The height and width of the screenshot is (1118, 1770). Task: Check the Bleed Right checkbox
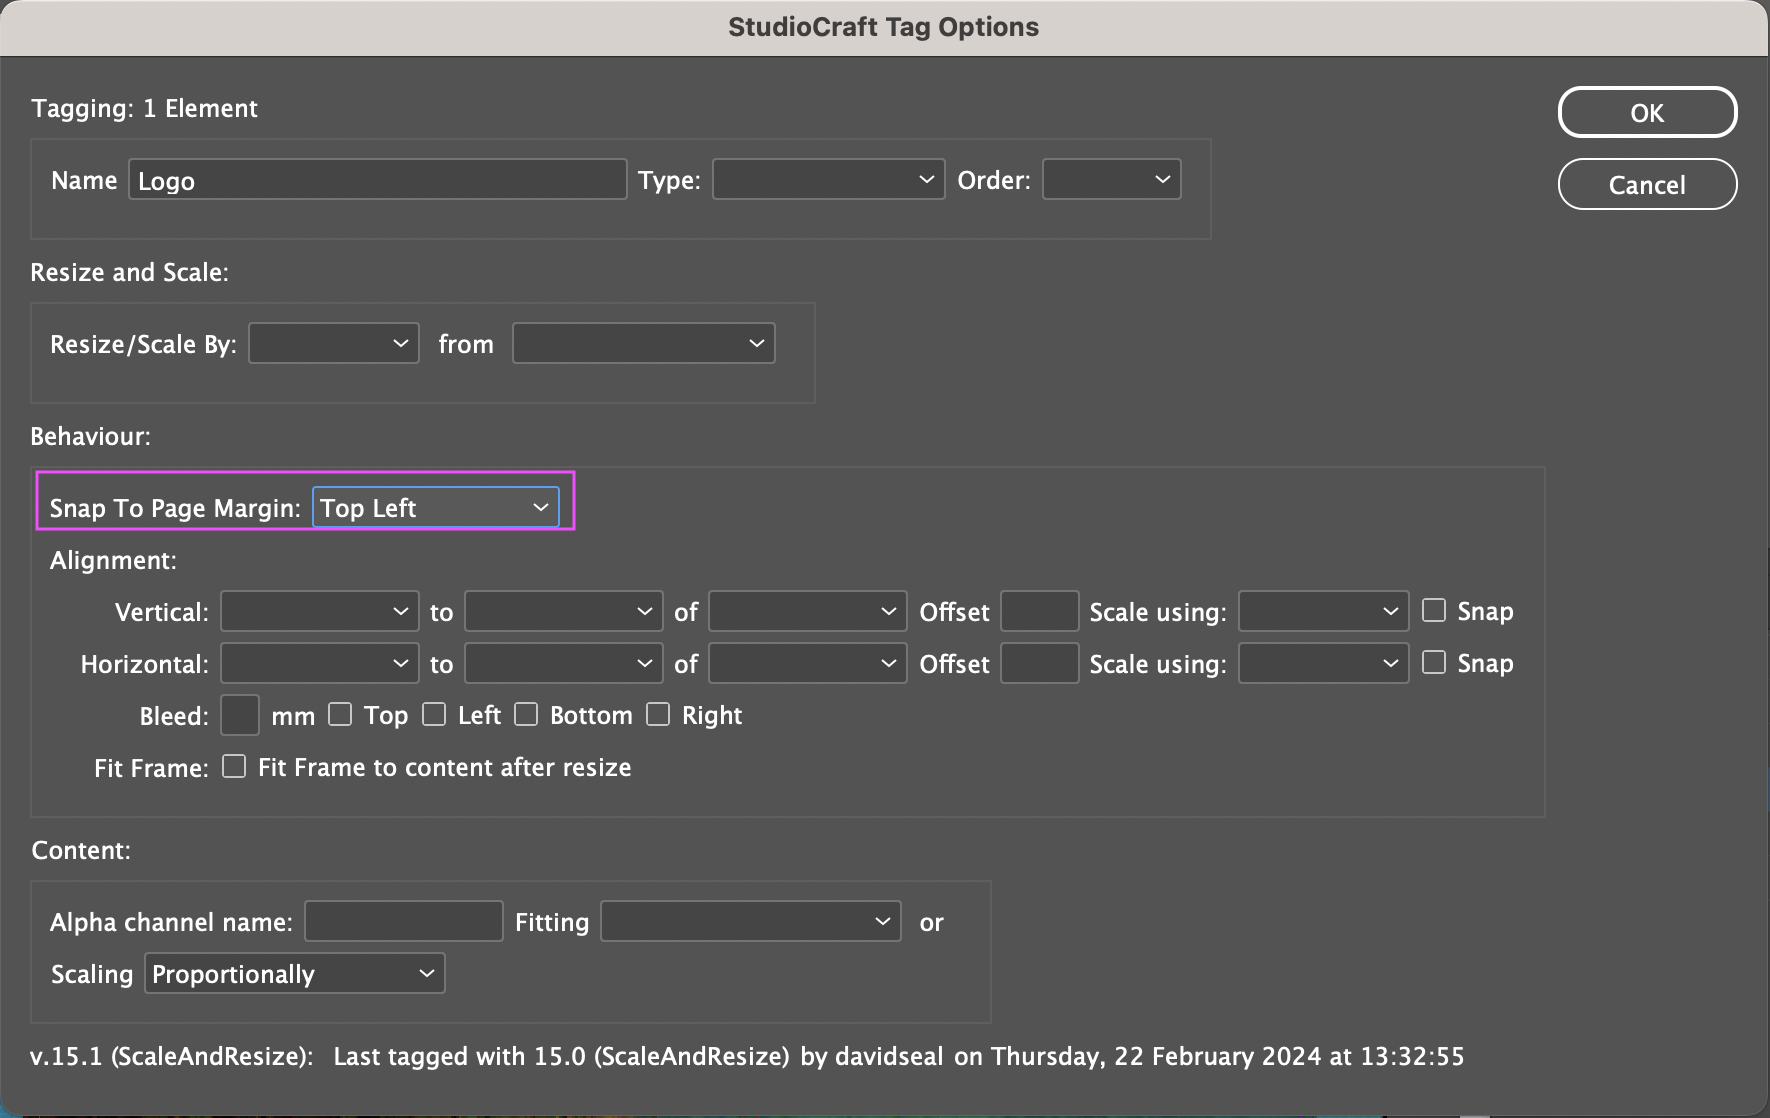(658, 714)
